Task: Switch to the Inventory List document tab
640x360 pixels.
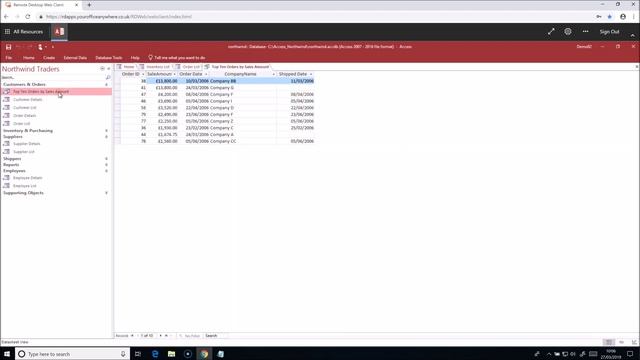Action: [x=155, y=67]
